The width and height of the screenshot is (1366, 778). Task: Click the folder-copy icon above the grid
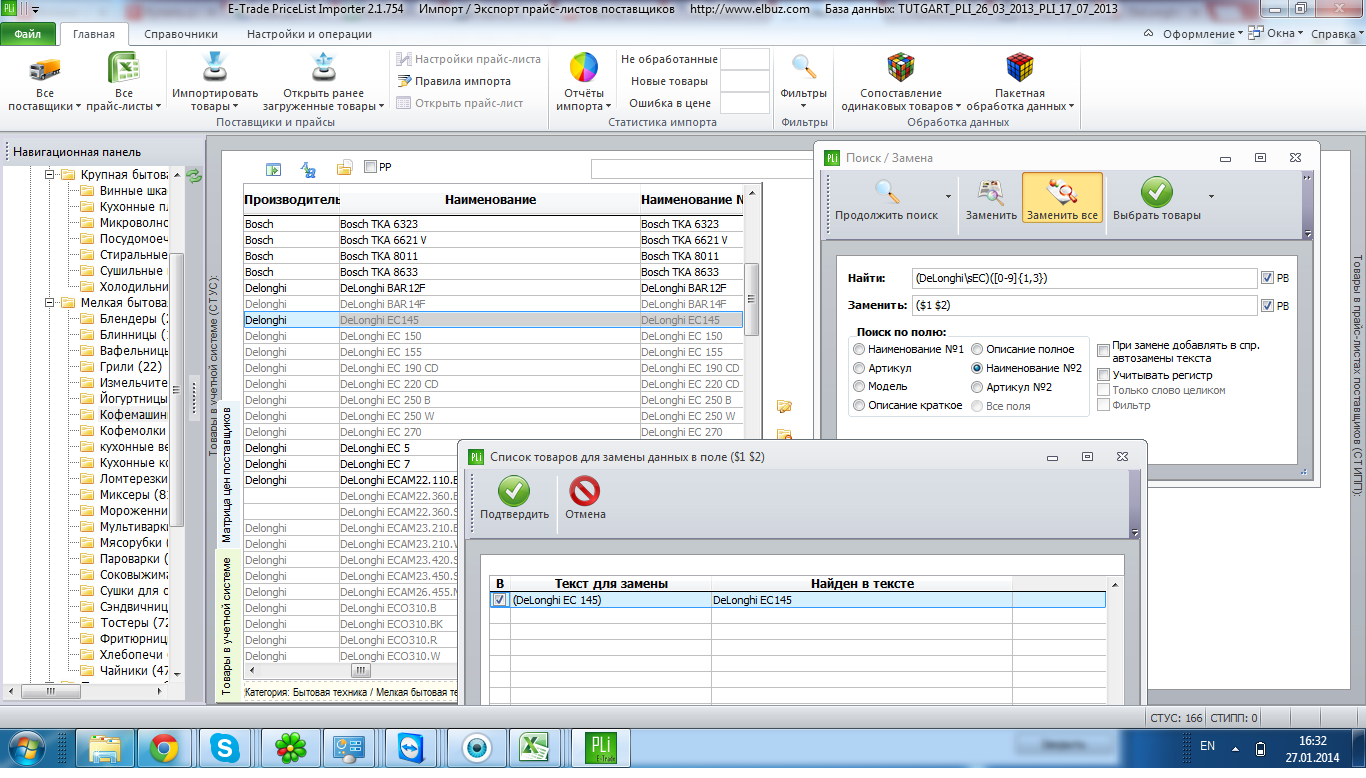tap(344, 168)
